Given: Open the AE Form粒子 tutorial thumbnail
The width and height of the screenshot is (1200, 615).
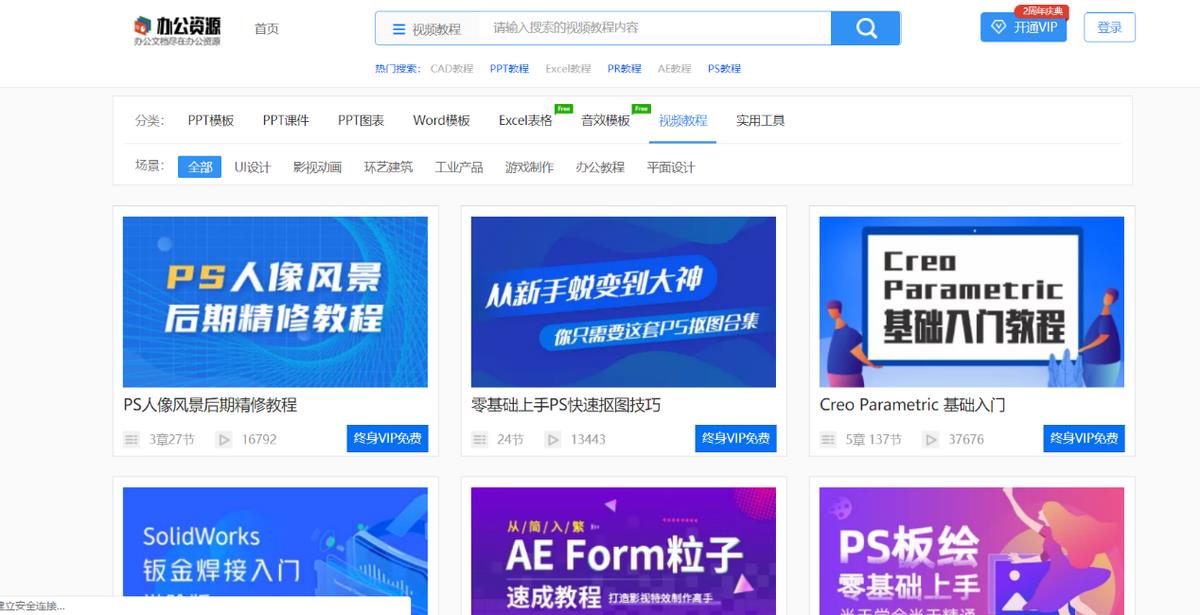Looking at the screenshot, I should tap(623, 550).
